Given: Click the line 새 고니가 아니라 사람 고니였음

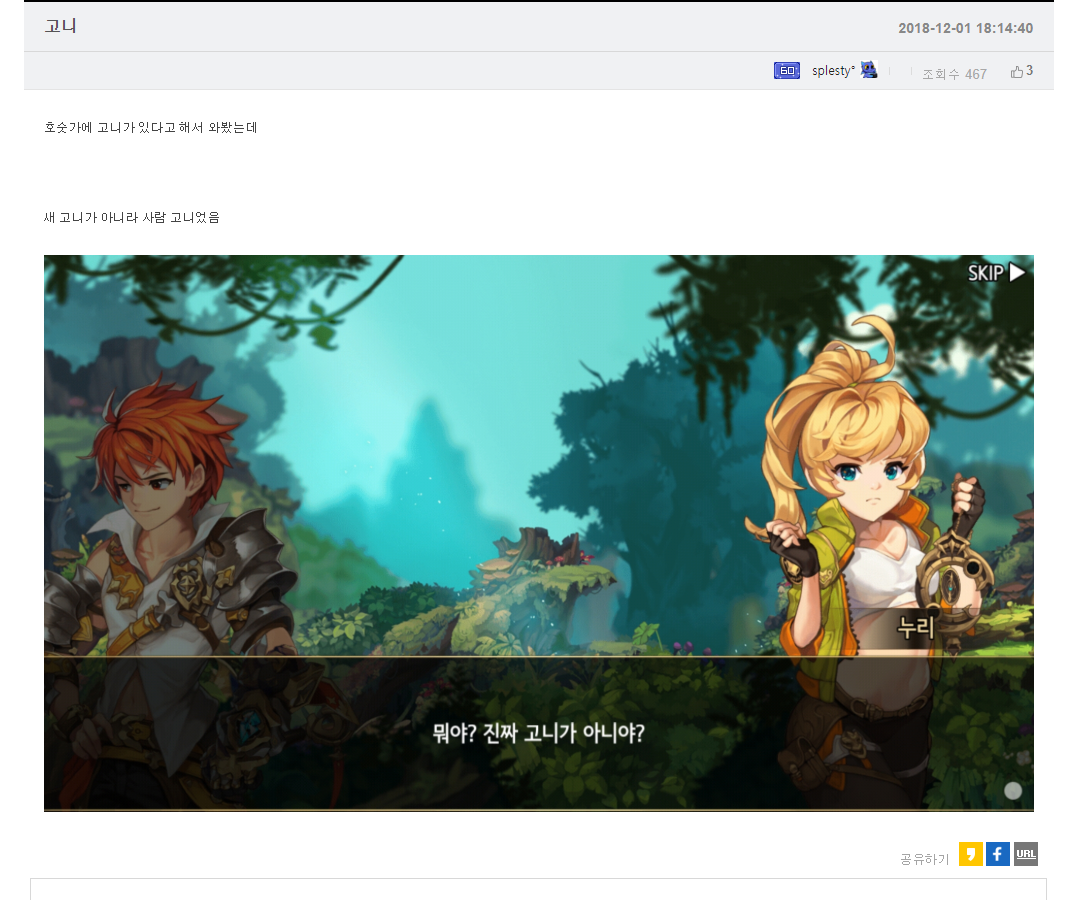Looking at the screenshot, I should (x=132, y=217).
